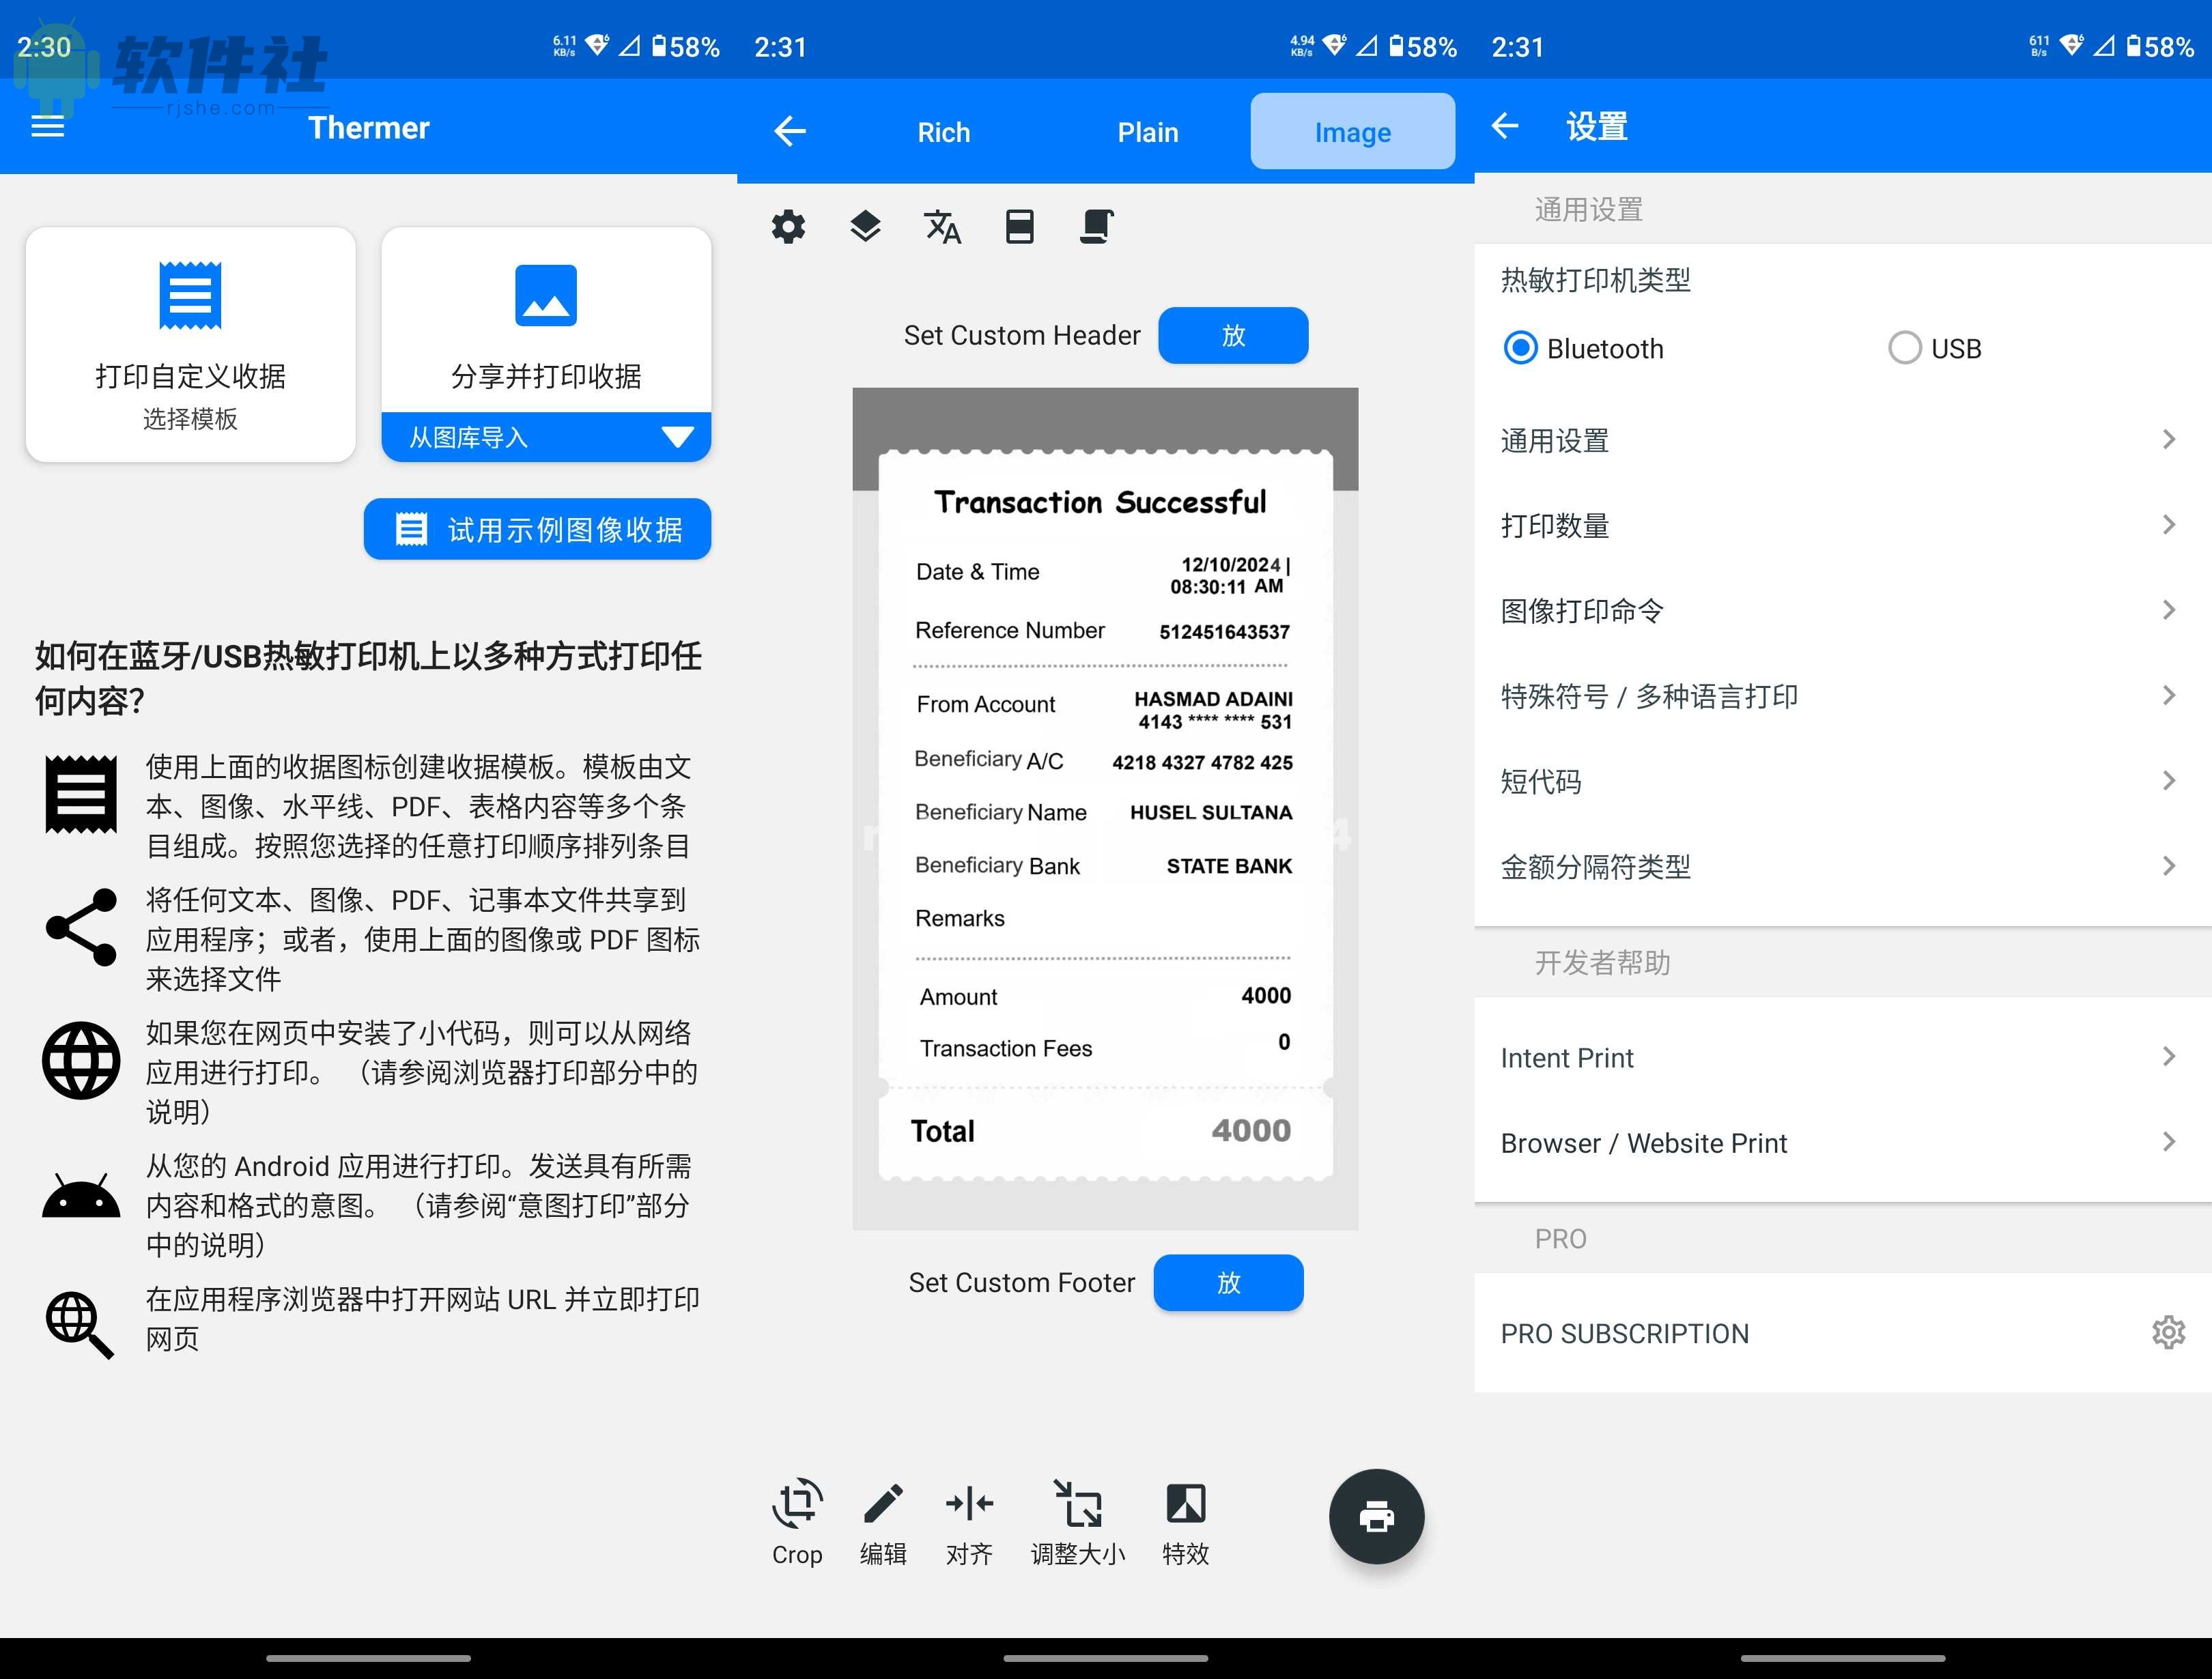2212x1679 pixels.
Task: Switch to the Plain tab
Action: [x=1148, y=131]
